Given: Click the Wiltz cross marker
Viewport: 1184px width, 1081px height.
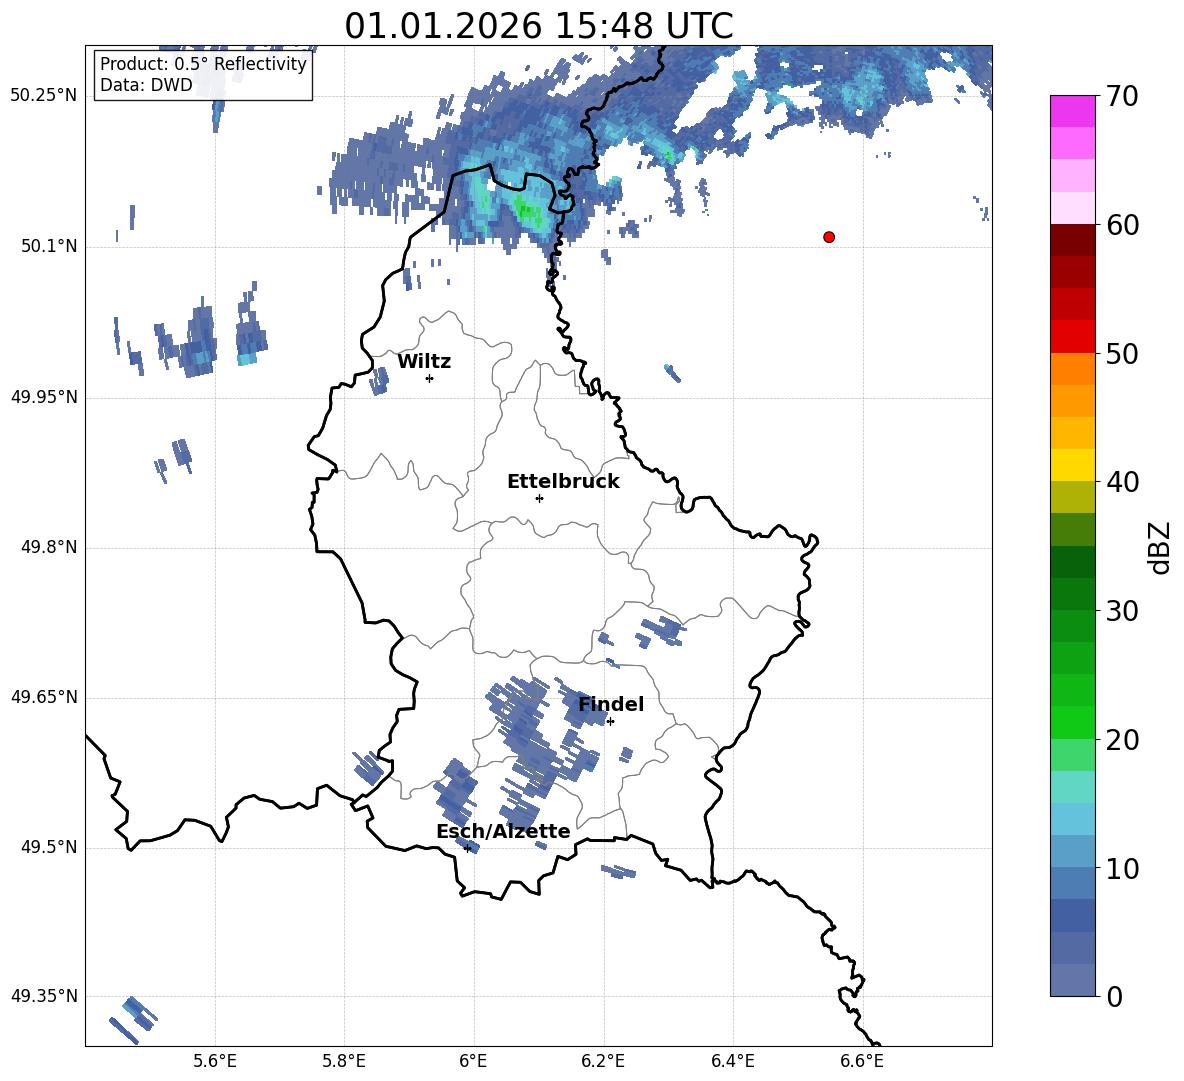Looking at the screenshot, I should pos(430,378).
